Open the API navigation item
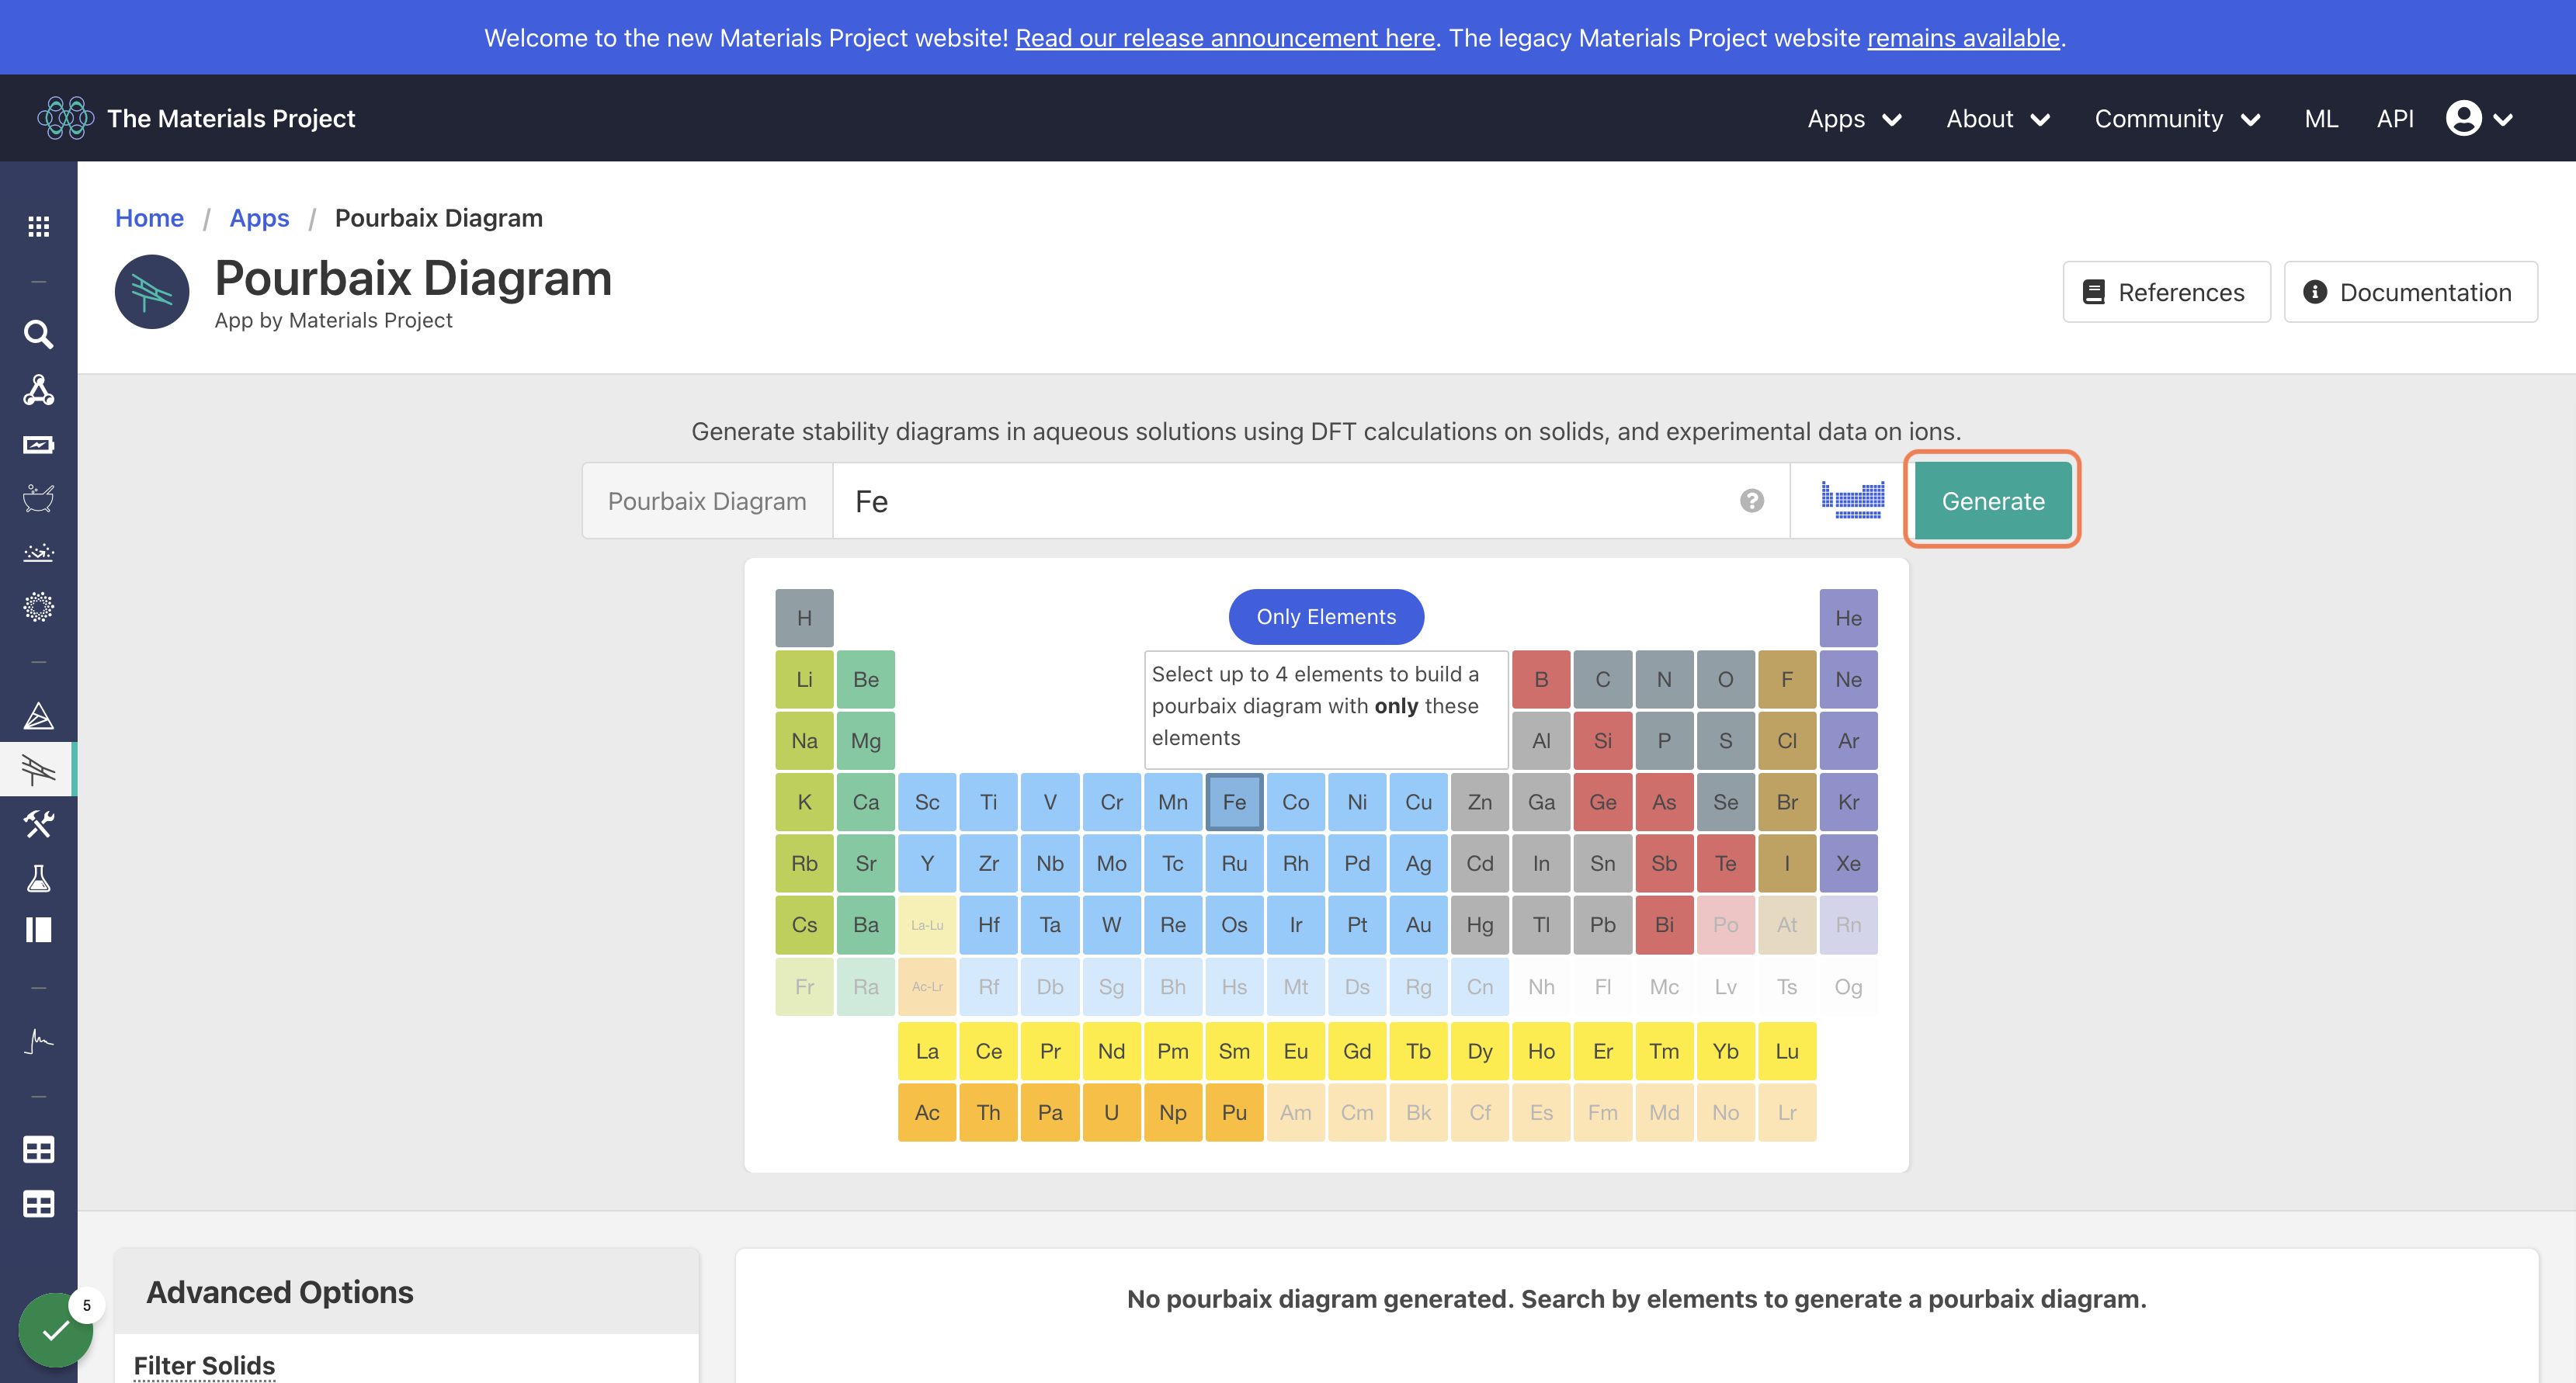 2394,118
